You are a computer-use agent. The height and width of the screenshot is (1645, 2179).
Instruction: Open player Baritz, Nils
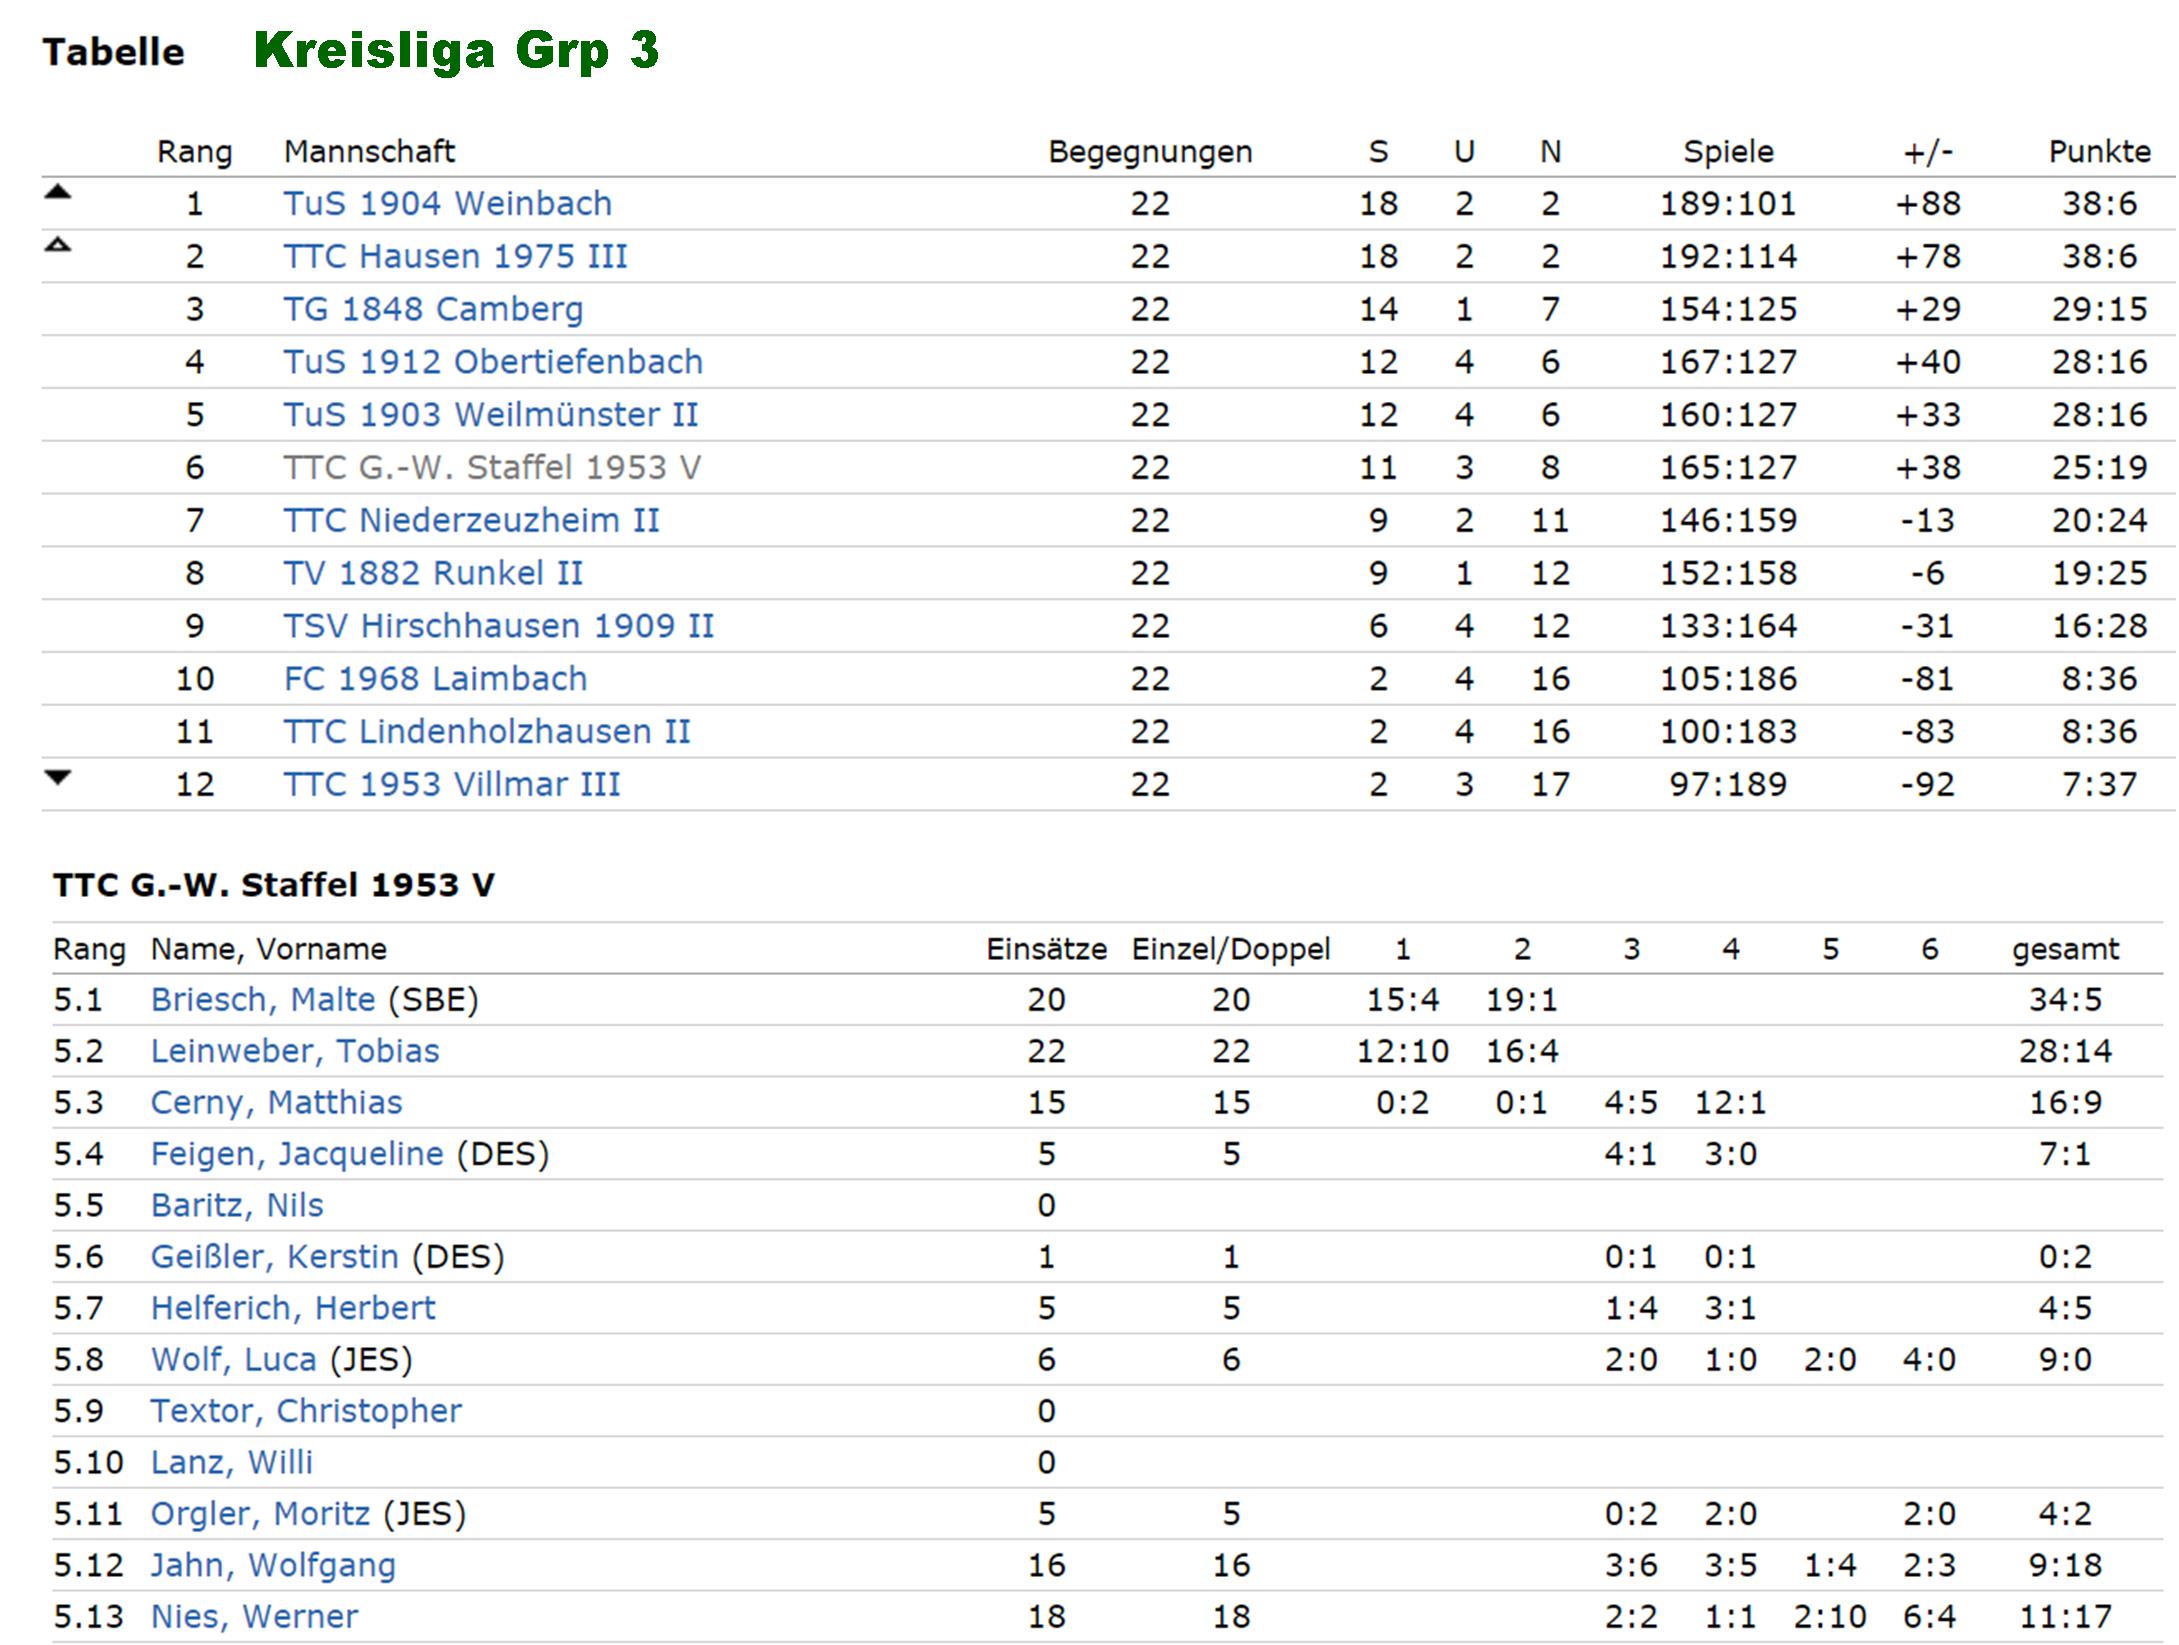[x=237, y=1206]
